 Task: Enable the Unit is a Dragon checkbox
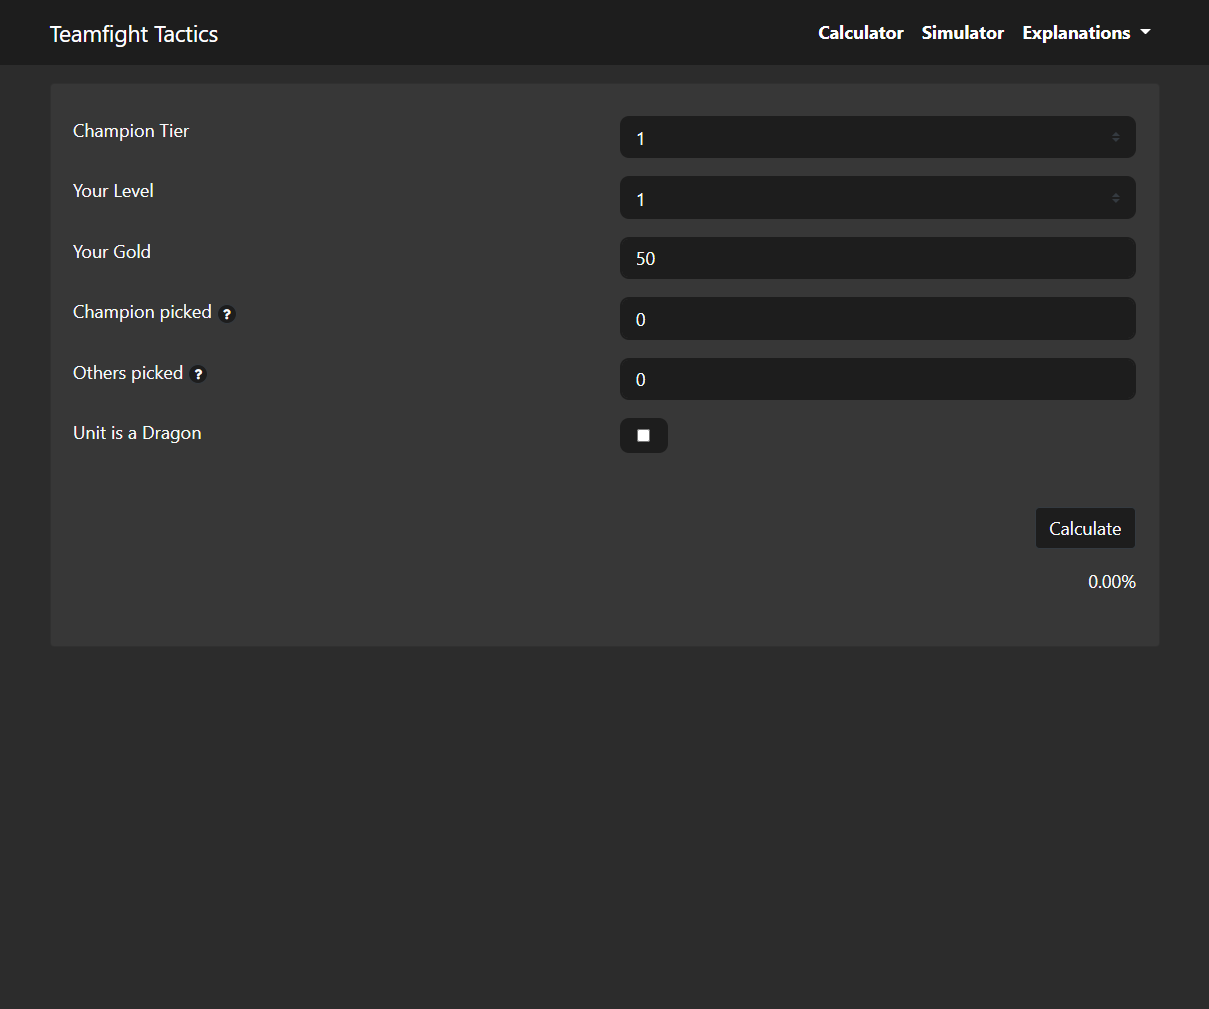(x=643, y=435)
